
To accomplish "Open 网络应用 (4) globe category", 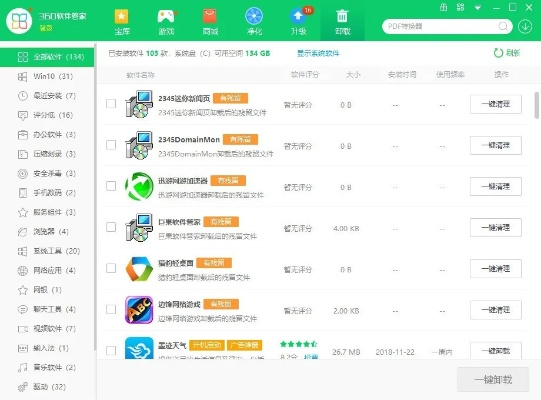I will 47,270.
